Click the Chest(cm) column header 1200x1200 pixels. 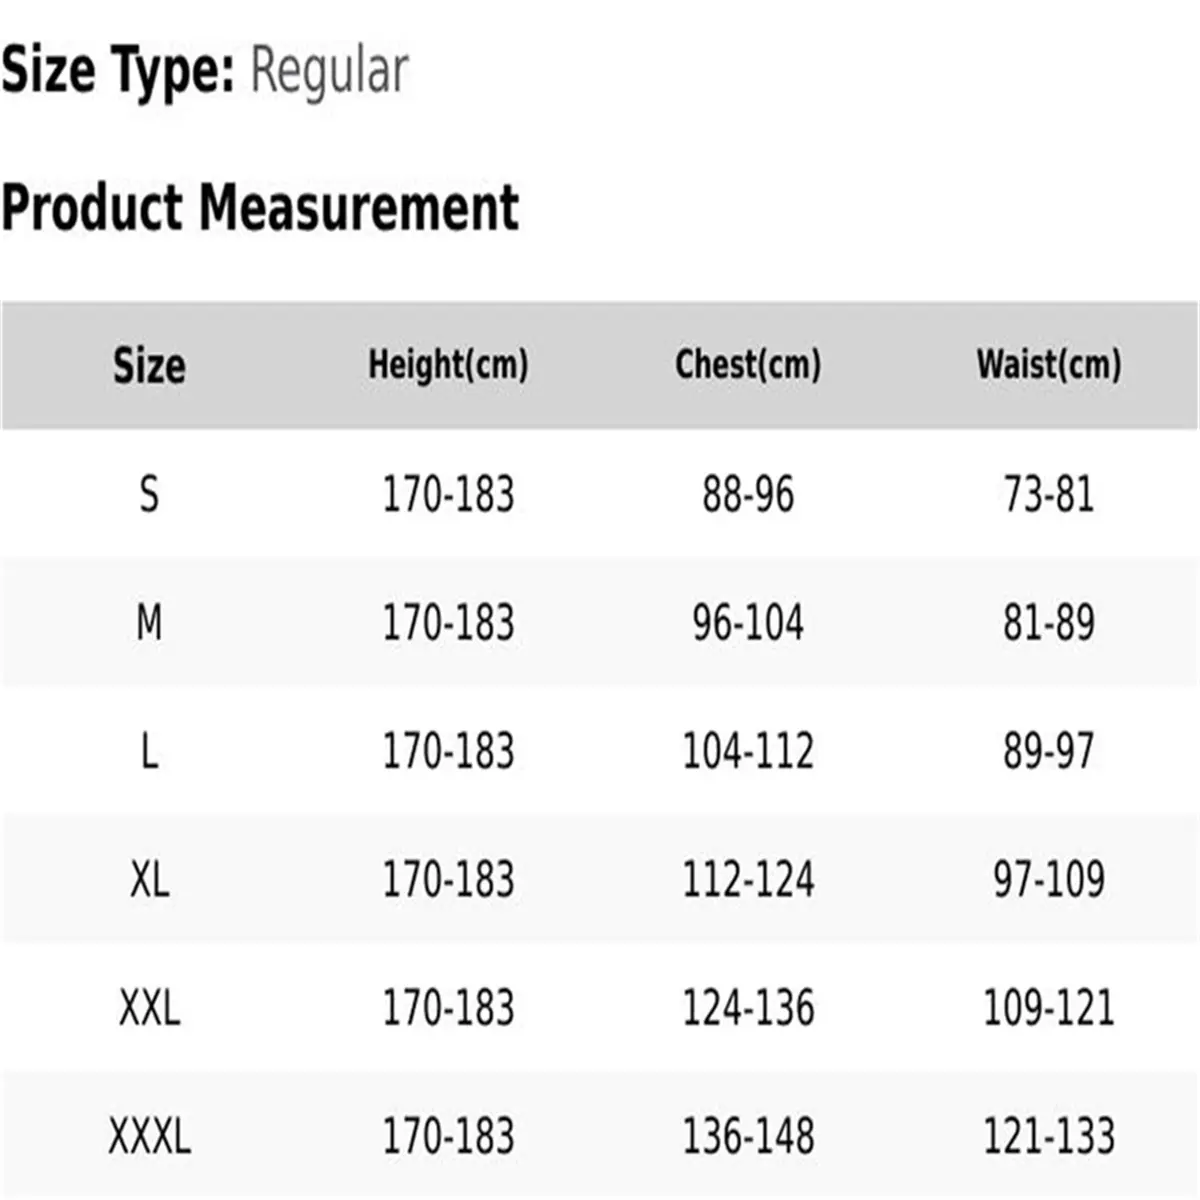pyautogui.click(x=748, y=365)
